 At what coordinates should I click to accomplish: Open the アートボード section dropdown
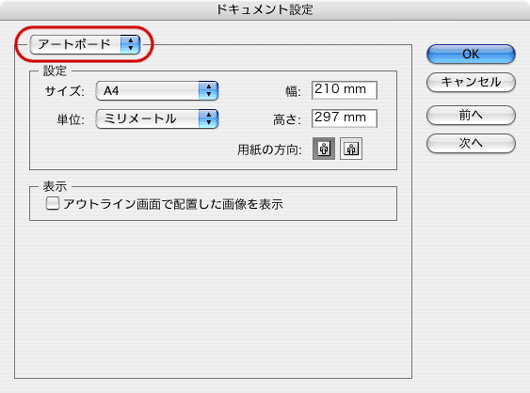(x=85, y=44)
